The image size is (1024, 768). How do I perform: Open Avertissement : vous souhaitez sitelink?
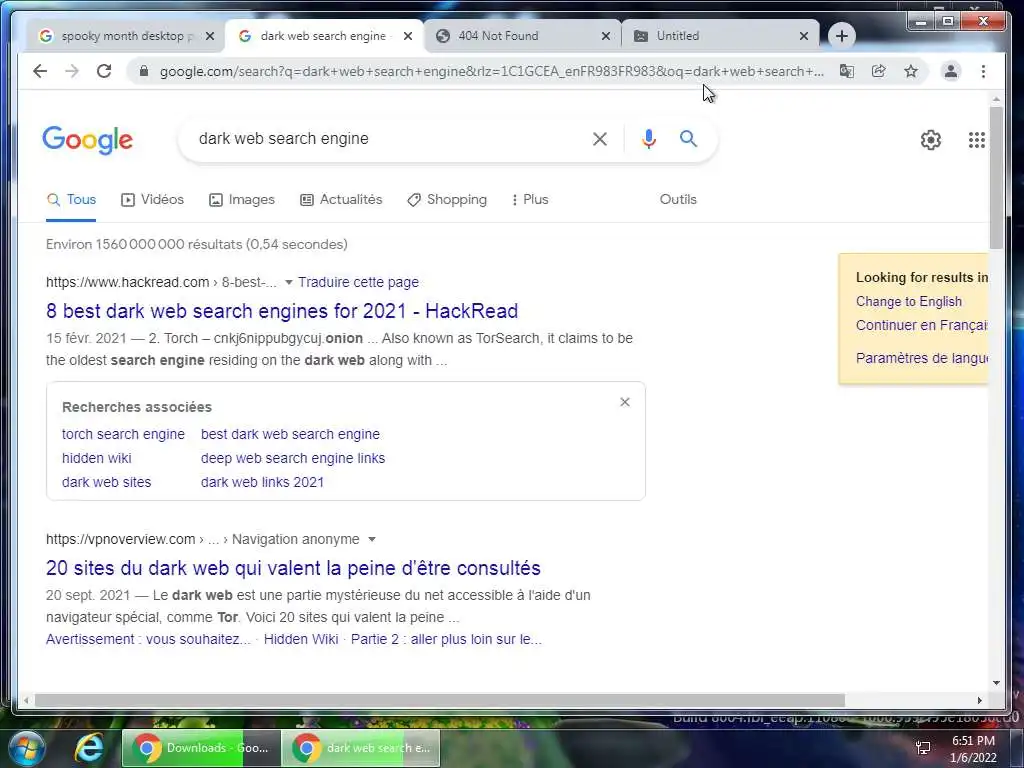(148, 639)
